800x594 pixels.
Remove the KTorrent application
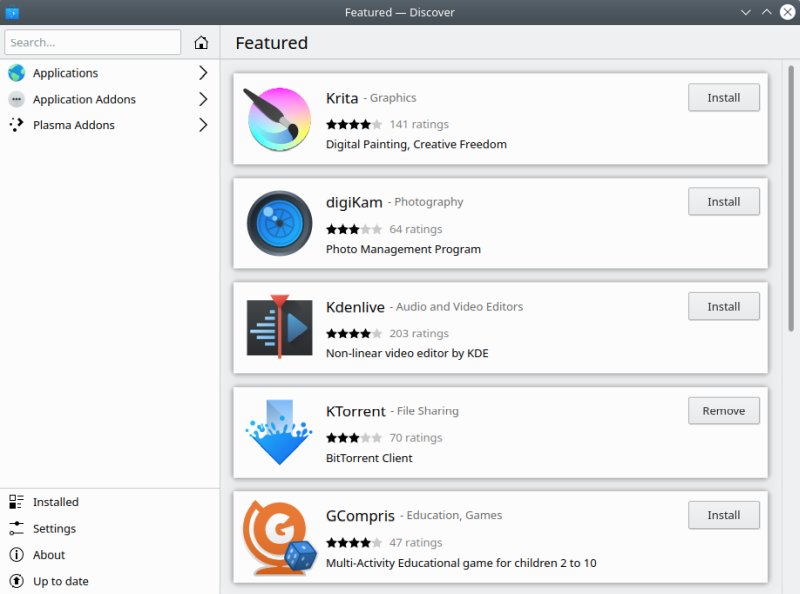pos(723,411)
